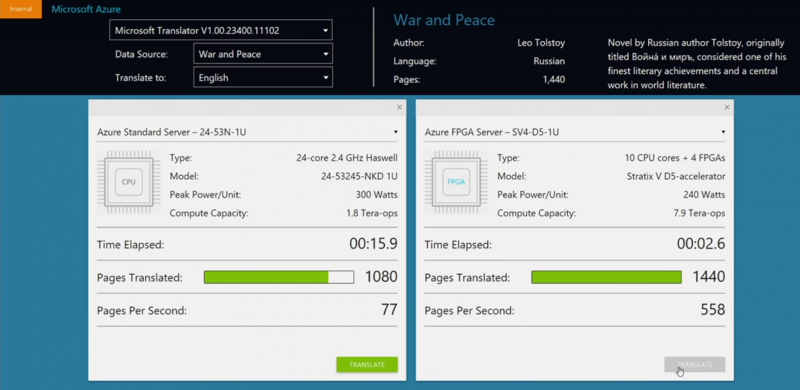The width and height of the screenshot is (800, 390).
Task: Close the Azure Standard Server panel
Action: 399,107
